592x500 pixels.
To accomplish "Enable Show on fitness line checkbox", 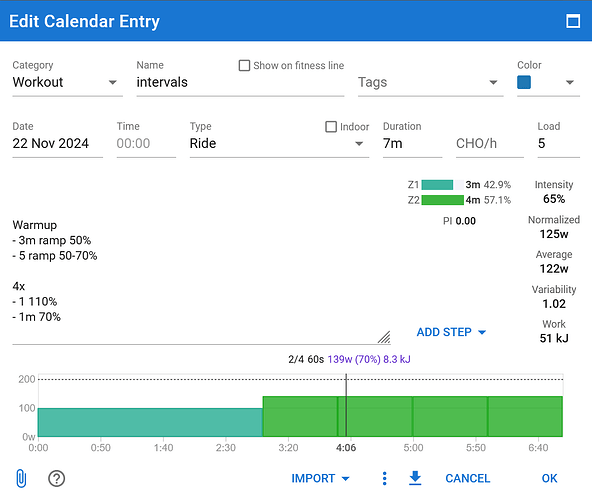I will 244,65.
